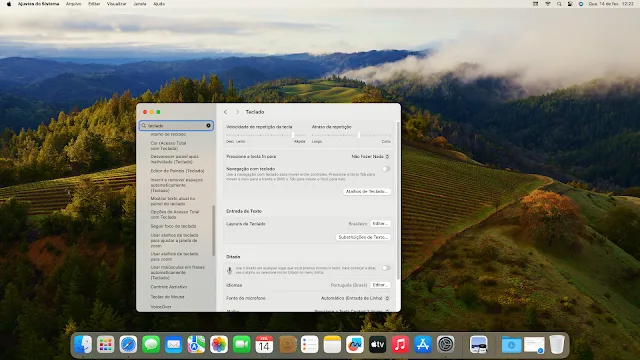Click Editar next to Layouts de Teclado

click(x=380, y=224)
